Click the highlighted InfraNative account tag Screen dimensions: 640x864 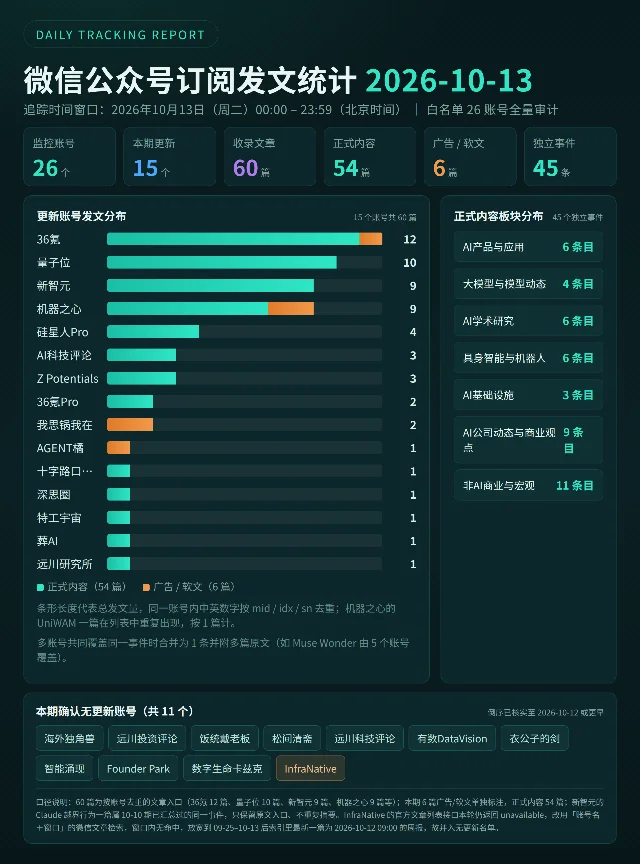pos(310,769)
